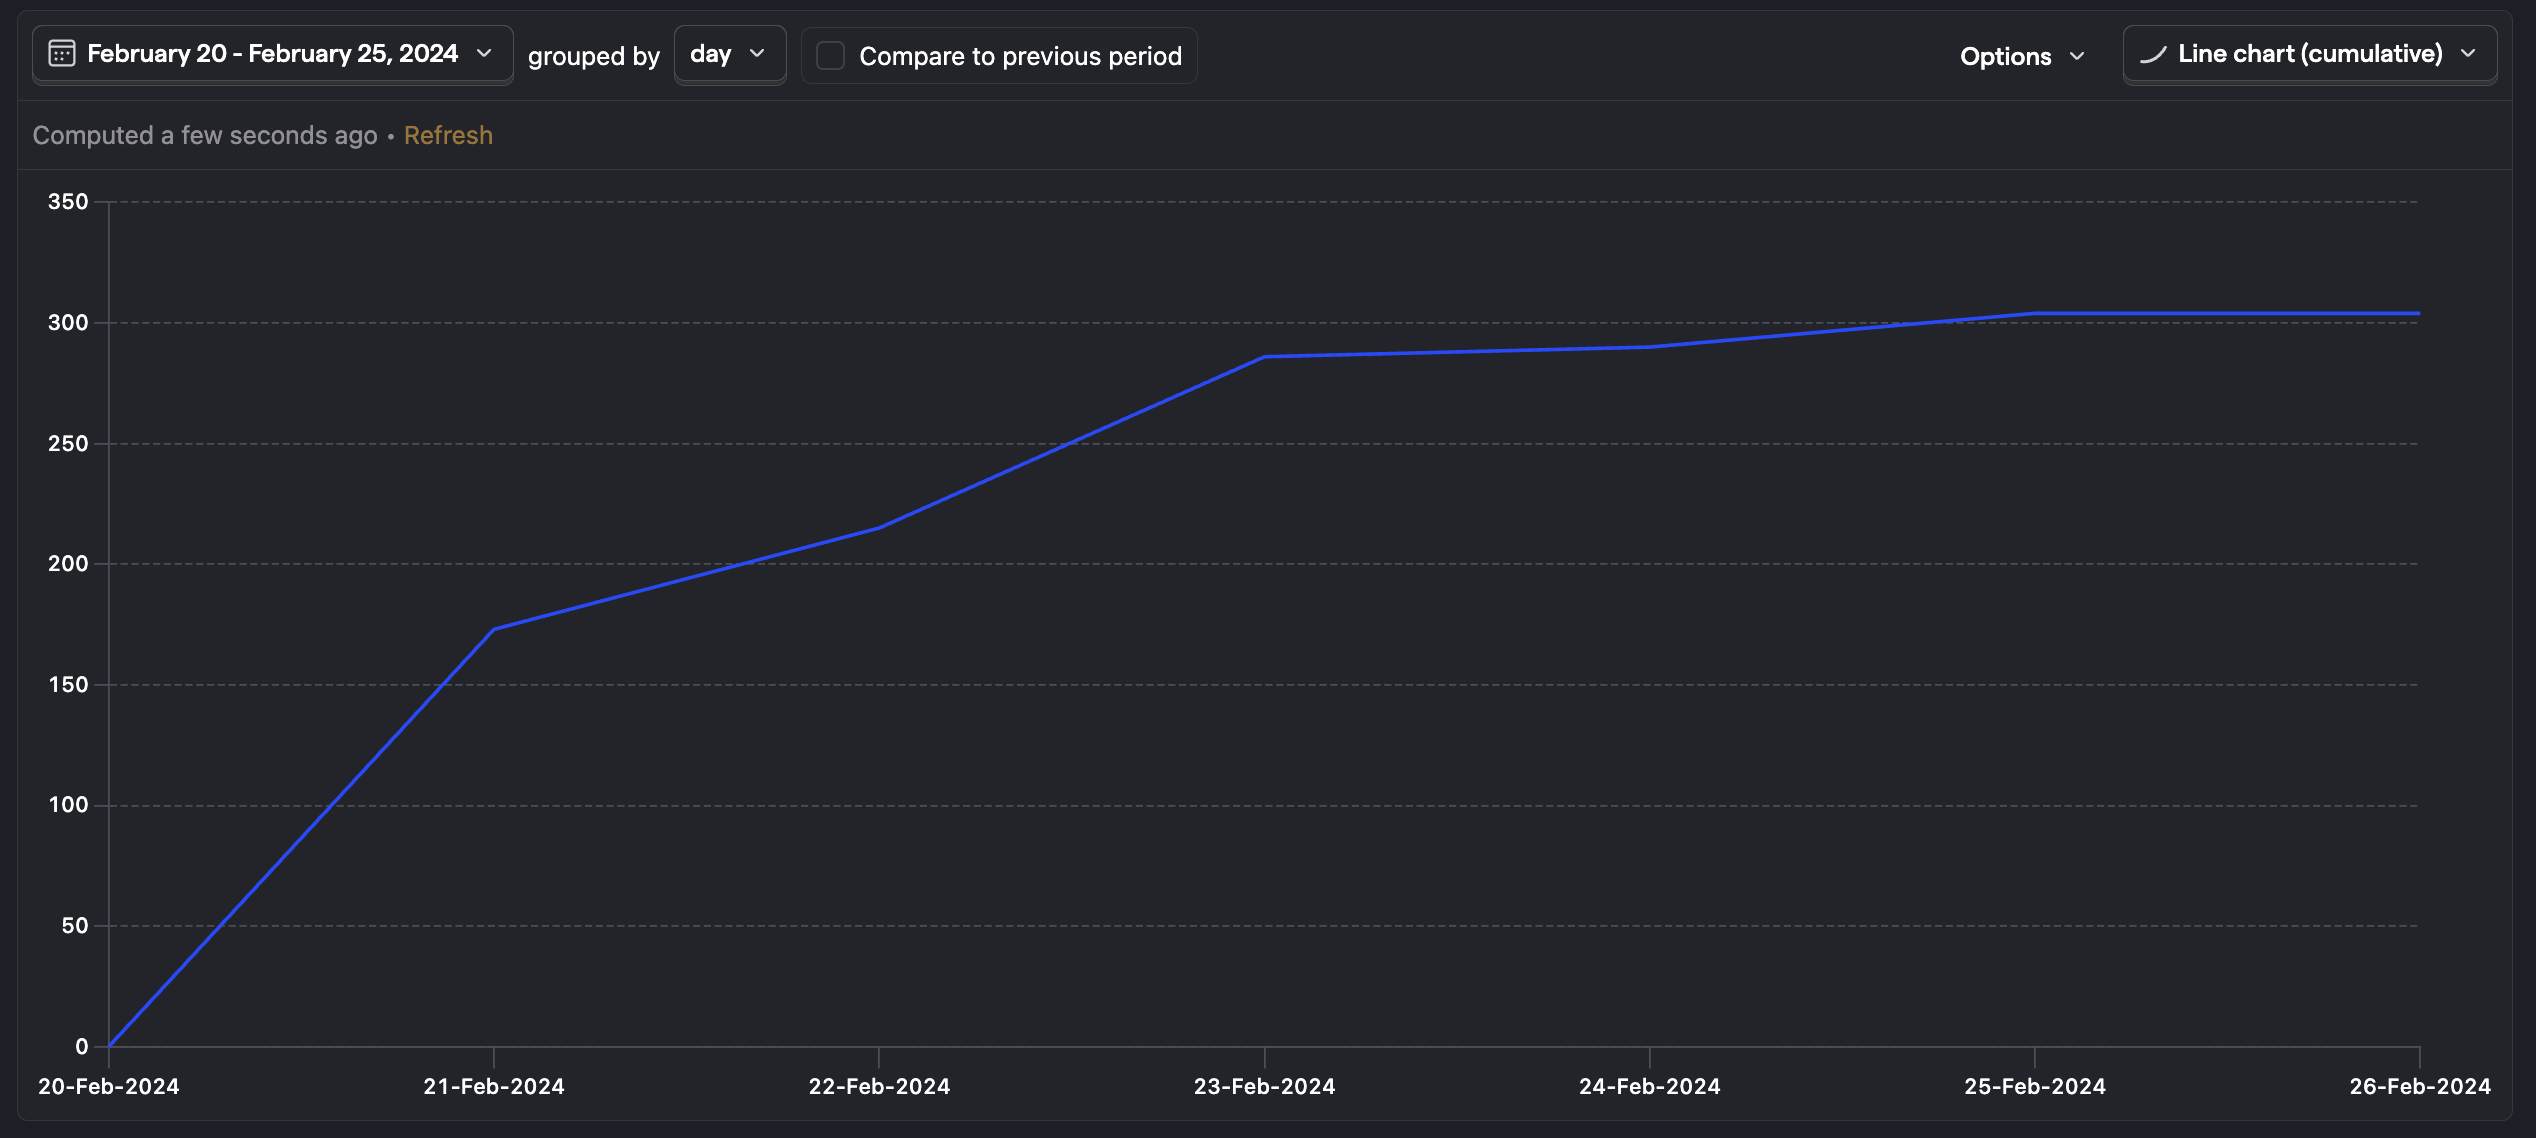This screenshot has height=1138, width=2536.
Task: Click the 21-Feb-2024 x-axis label
Action: coord(494,1087)
